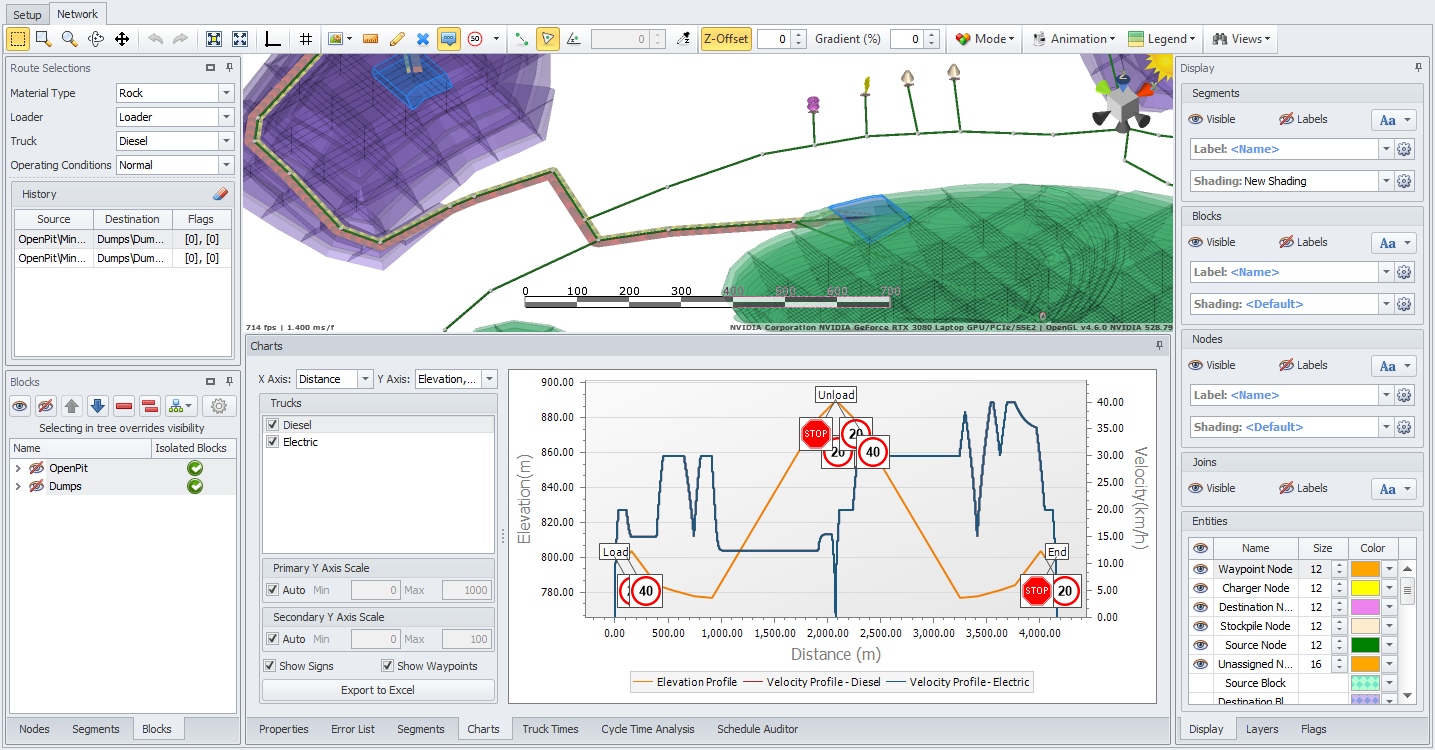Click the speed limit sign toolbar icon

pos(475,39)
